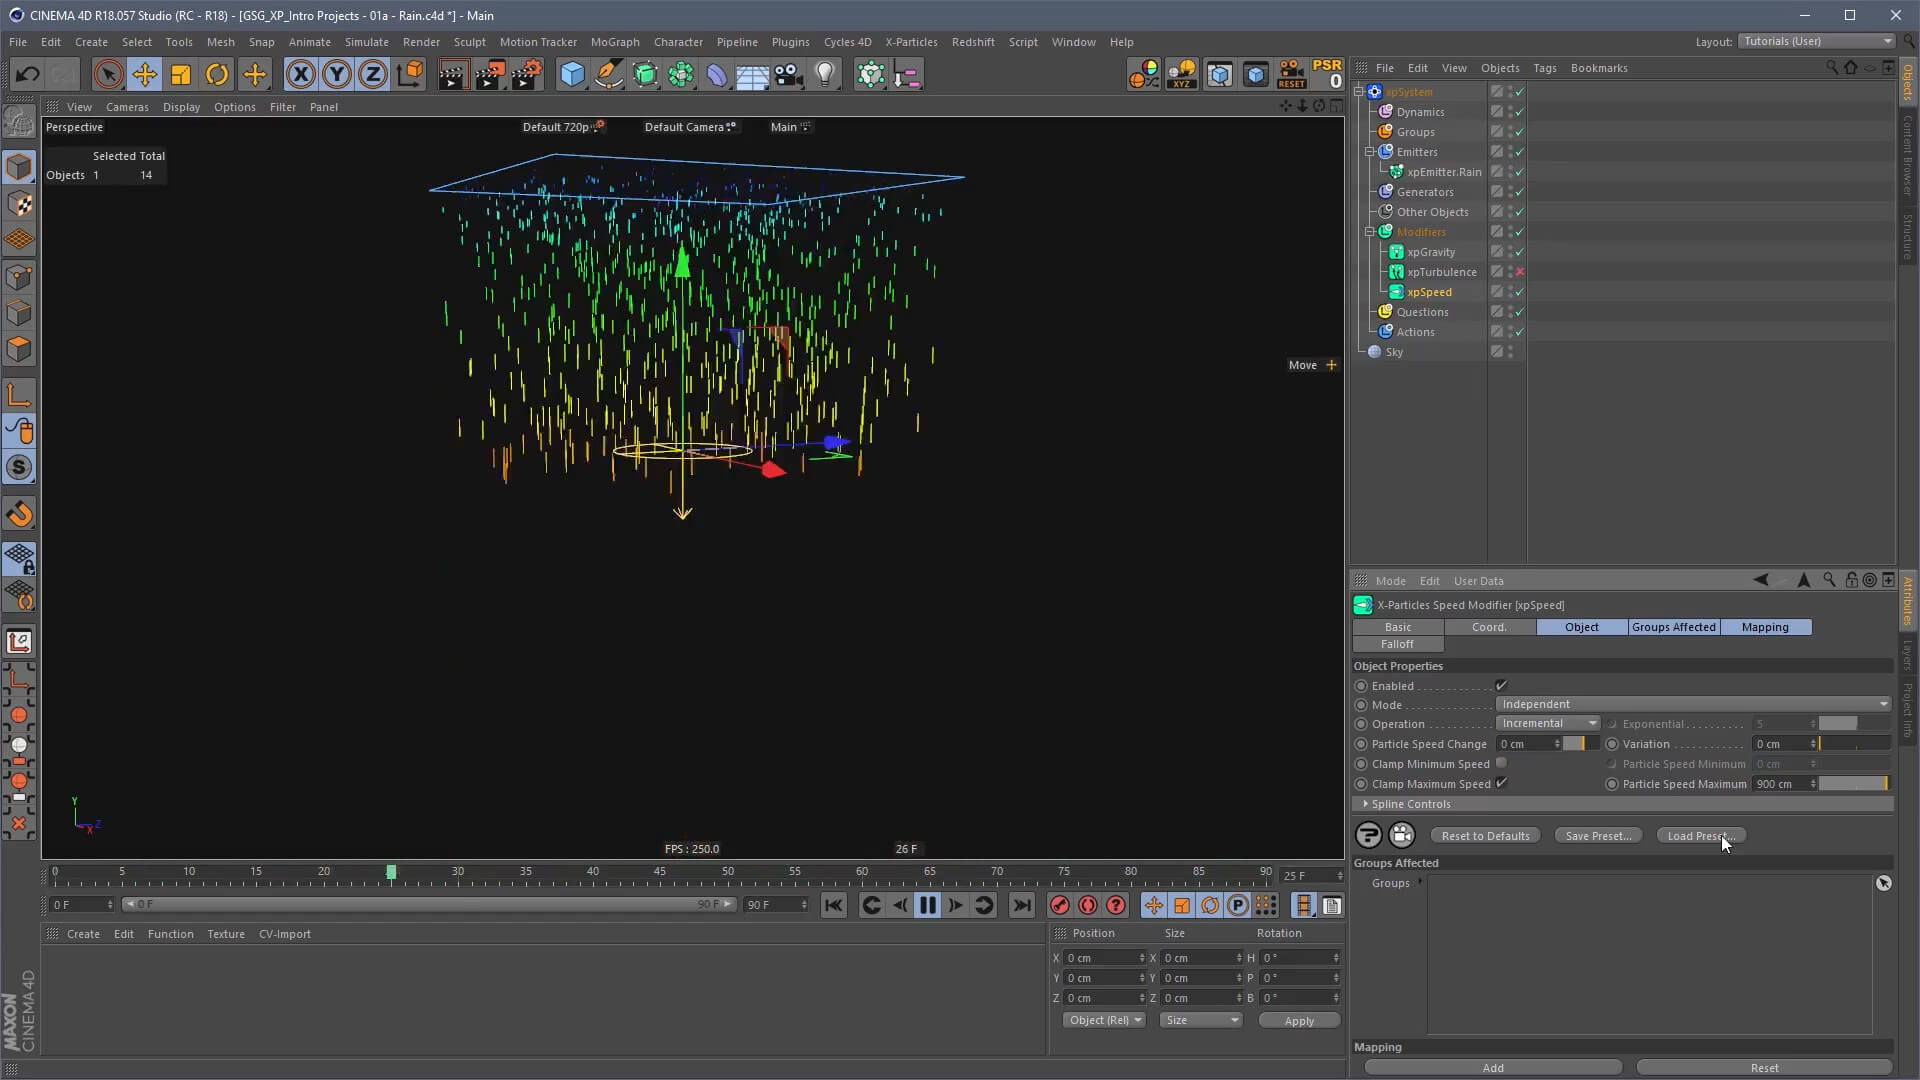Uncheck the Enabled checkbox
This screenshot has height=1080, width=1920.
pyautogui.click(x=1501, y=686)
